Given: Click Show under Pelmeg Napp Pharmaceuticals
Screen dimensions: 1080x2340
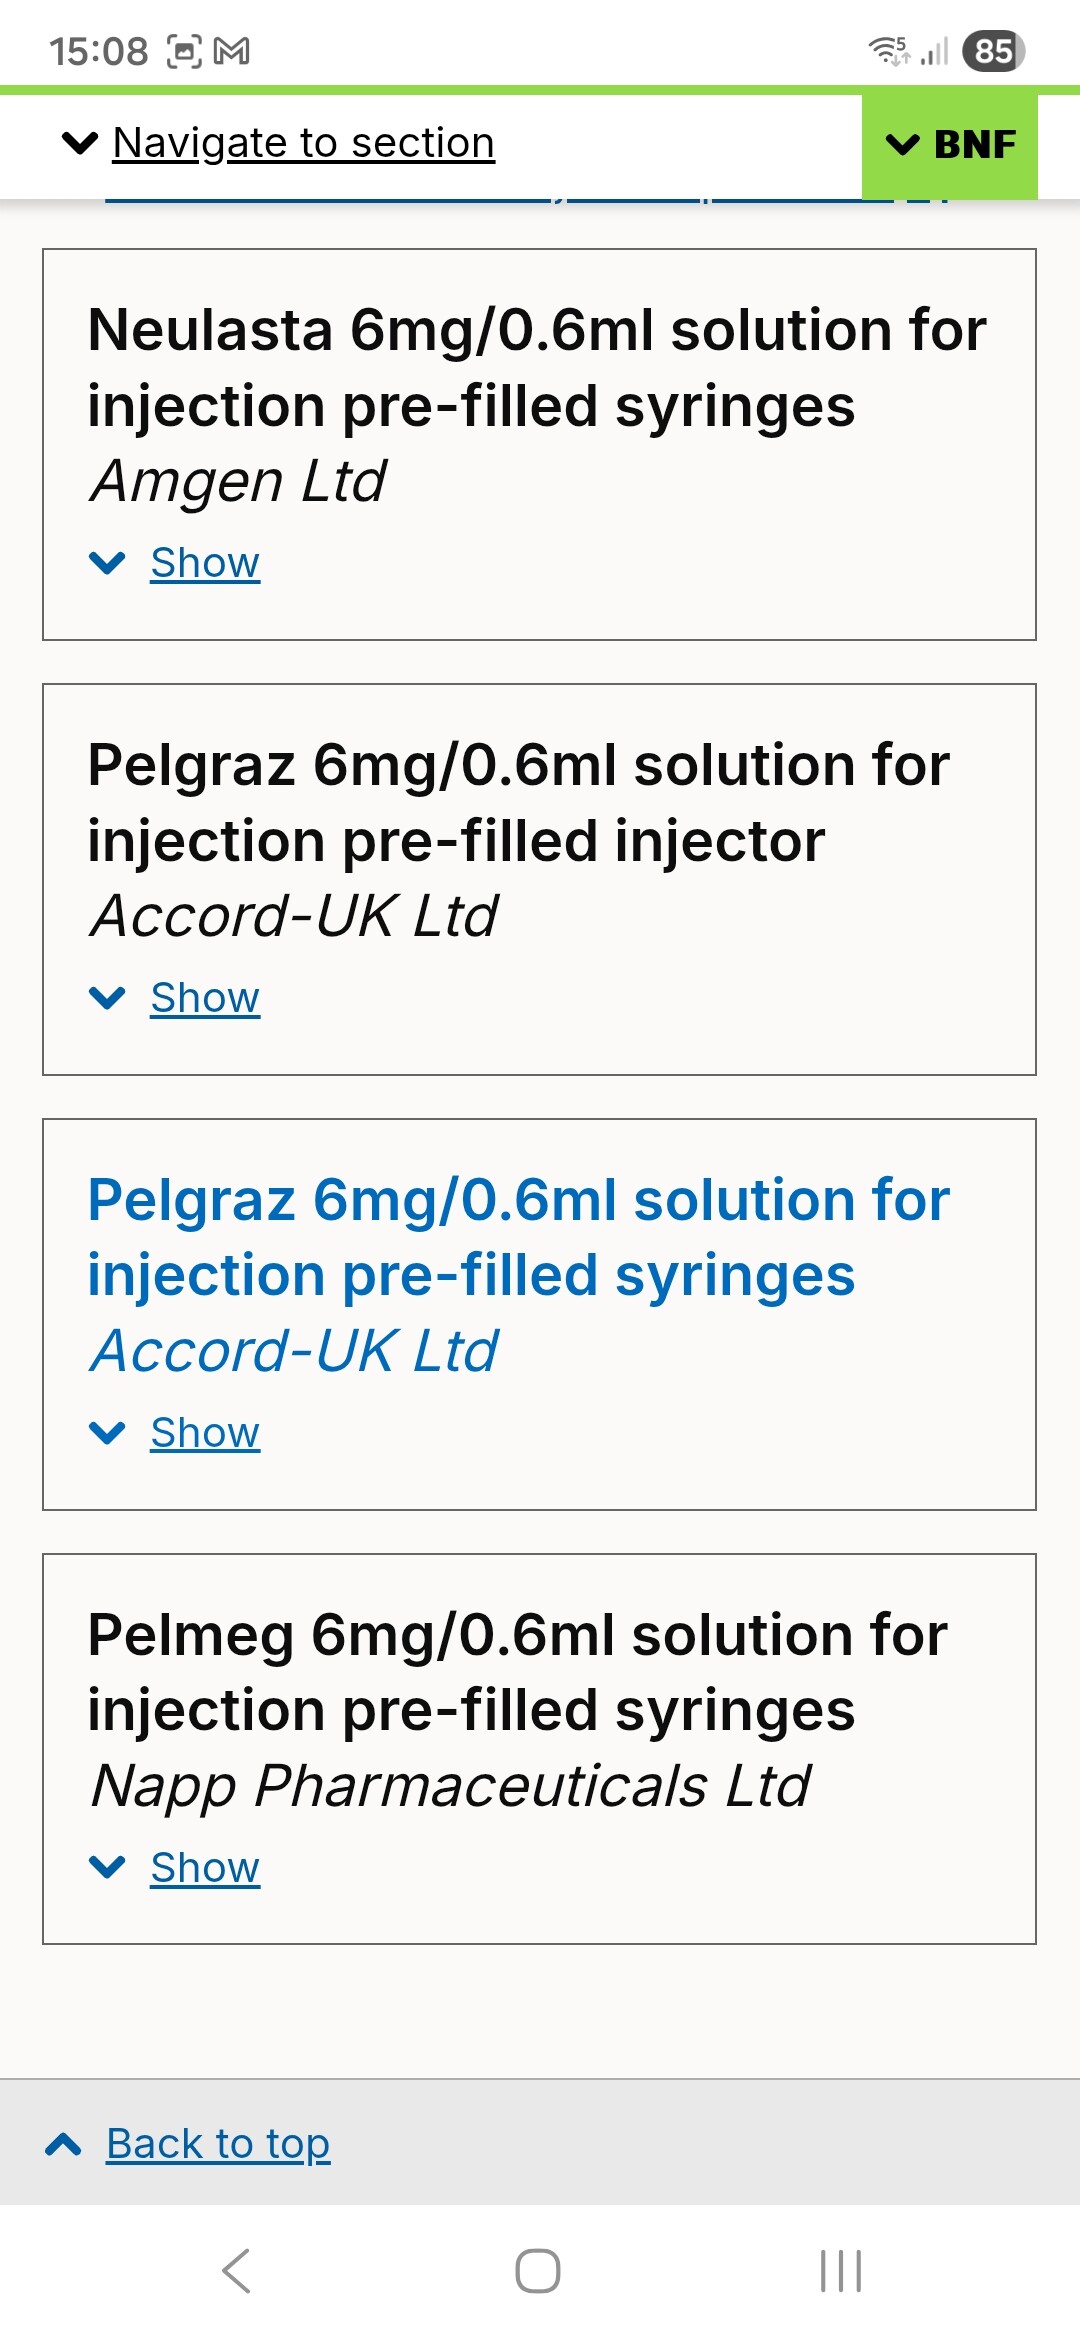Looking at the screenshot, I should 205,1867.
